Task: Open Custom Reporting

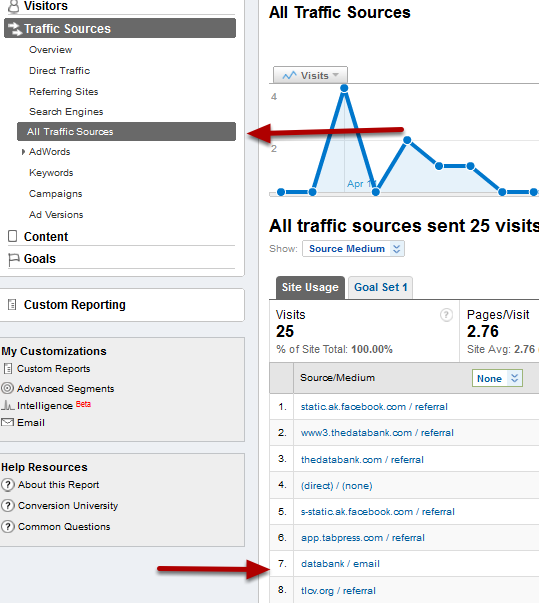Action: 75,305
